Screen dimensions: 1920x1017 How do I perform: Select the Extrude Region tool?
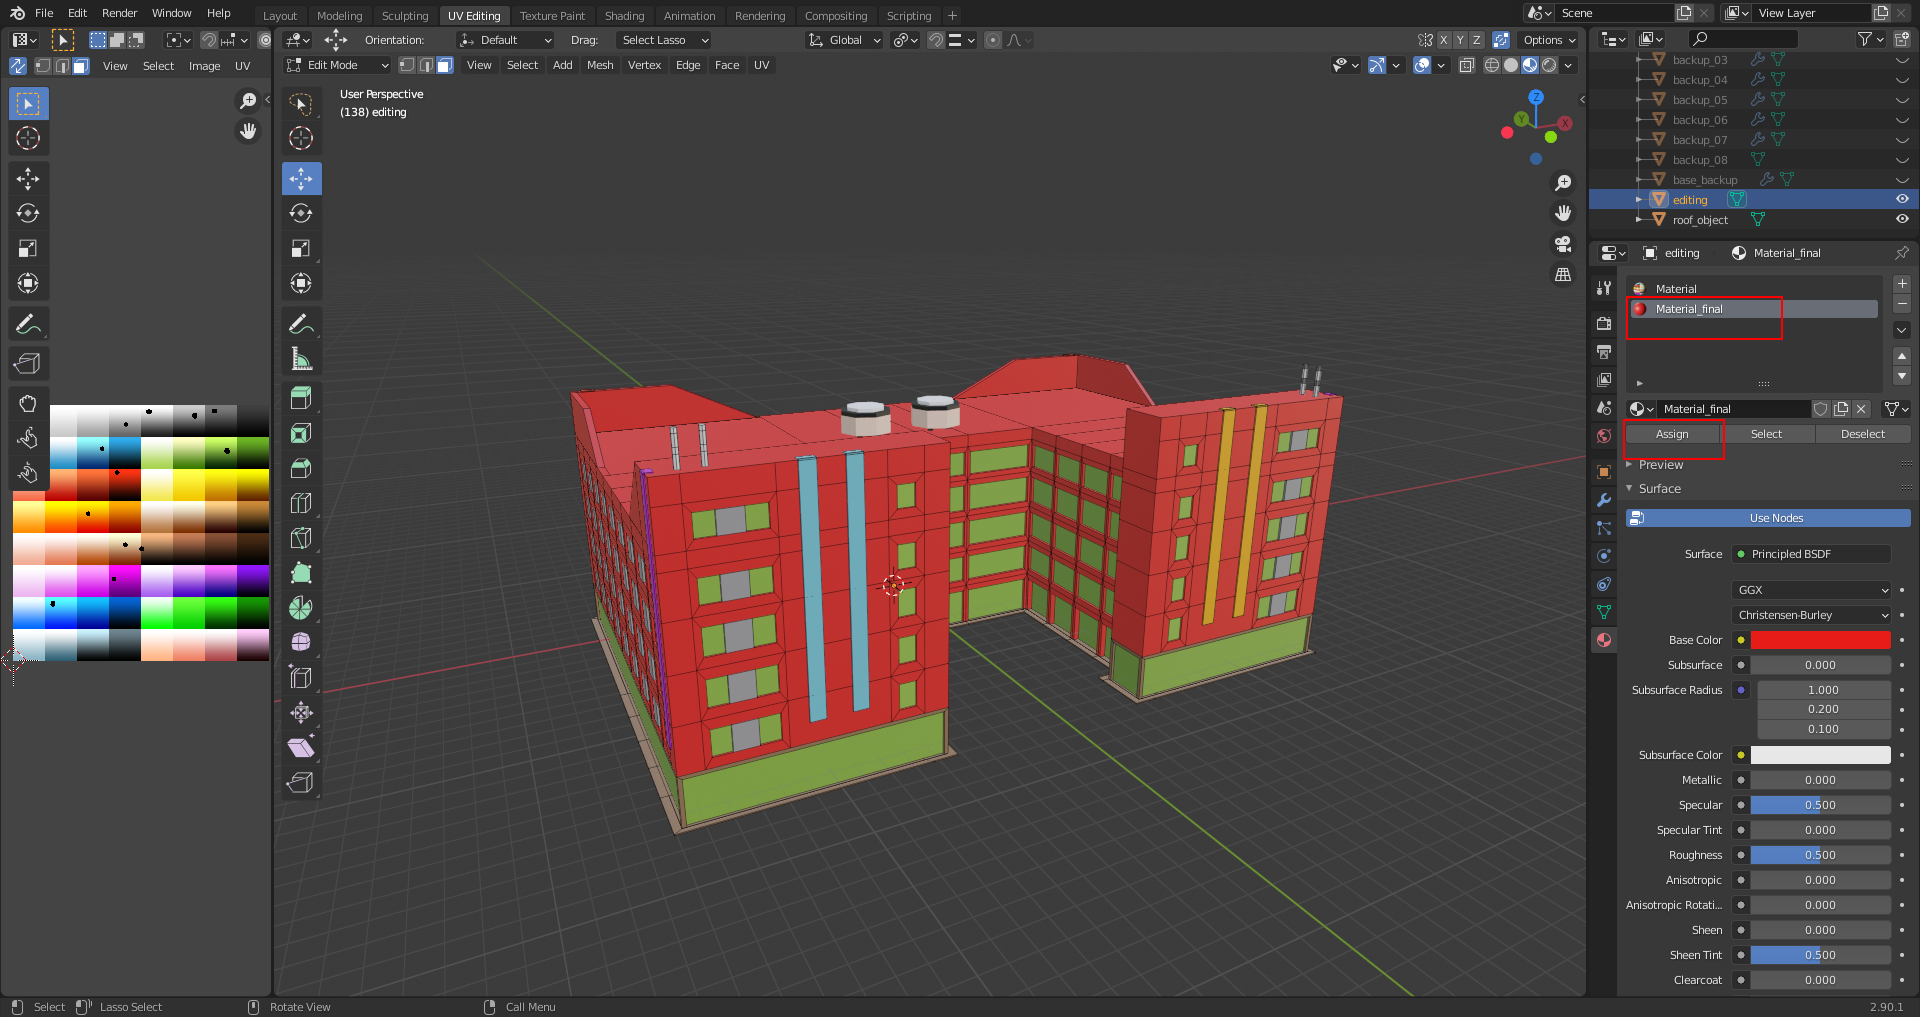coord(301,398)
